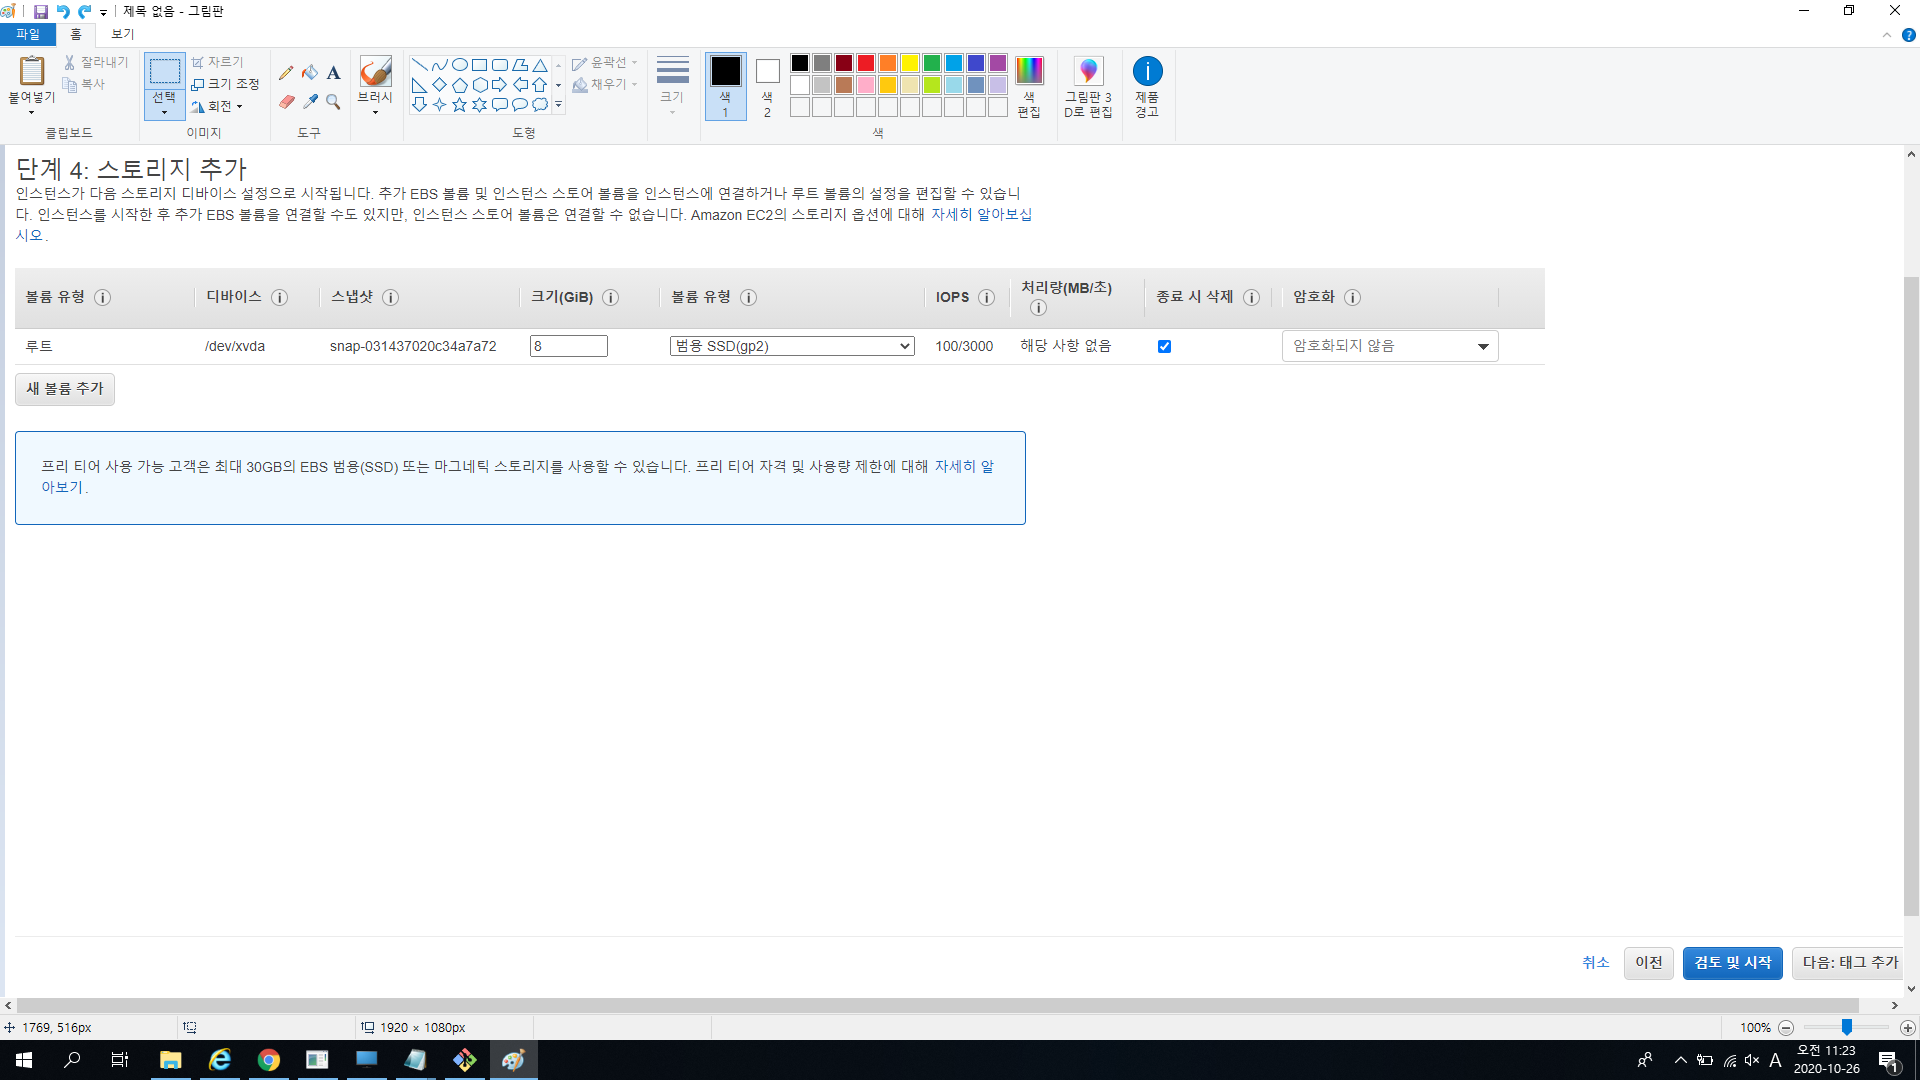
Task: Switch to the View ribbon tab
Action: coord(122,34)
